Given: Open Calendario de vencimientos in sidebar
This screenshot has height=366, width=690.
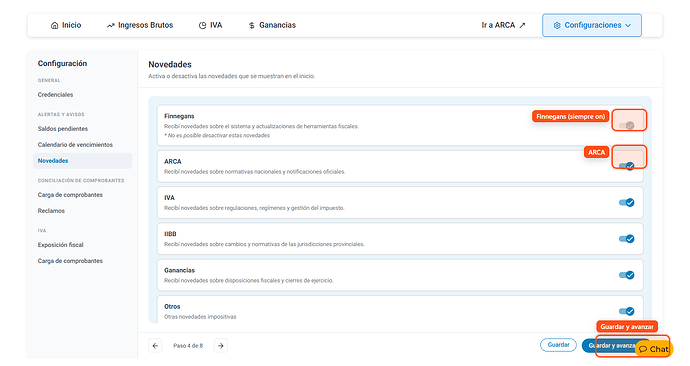Looking at the screenshot, I should pyautogui.click(x=75, y=145).
